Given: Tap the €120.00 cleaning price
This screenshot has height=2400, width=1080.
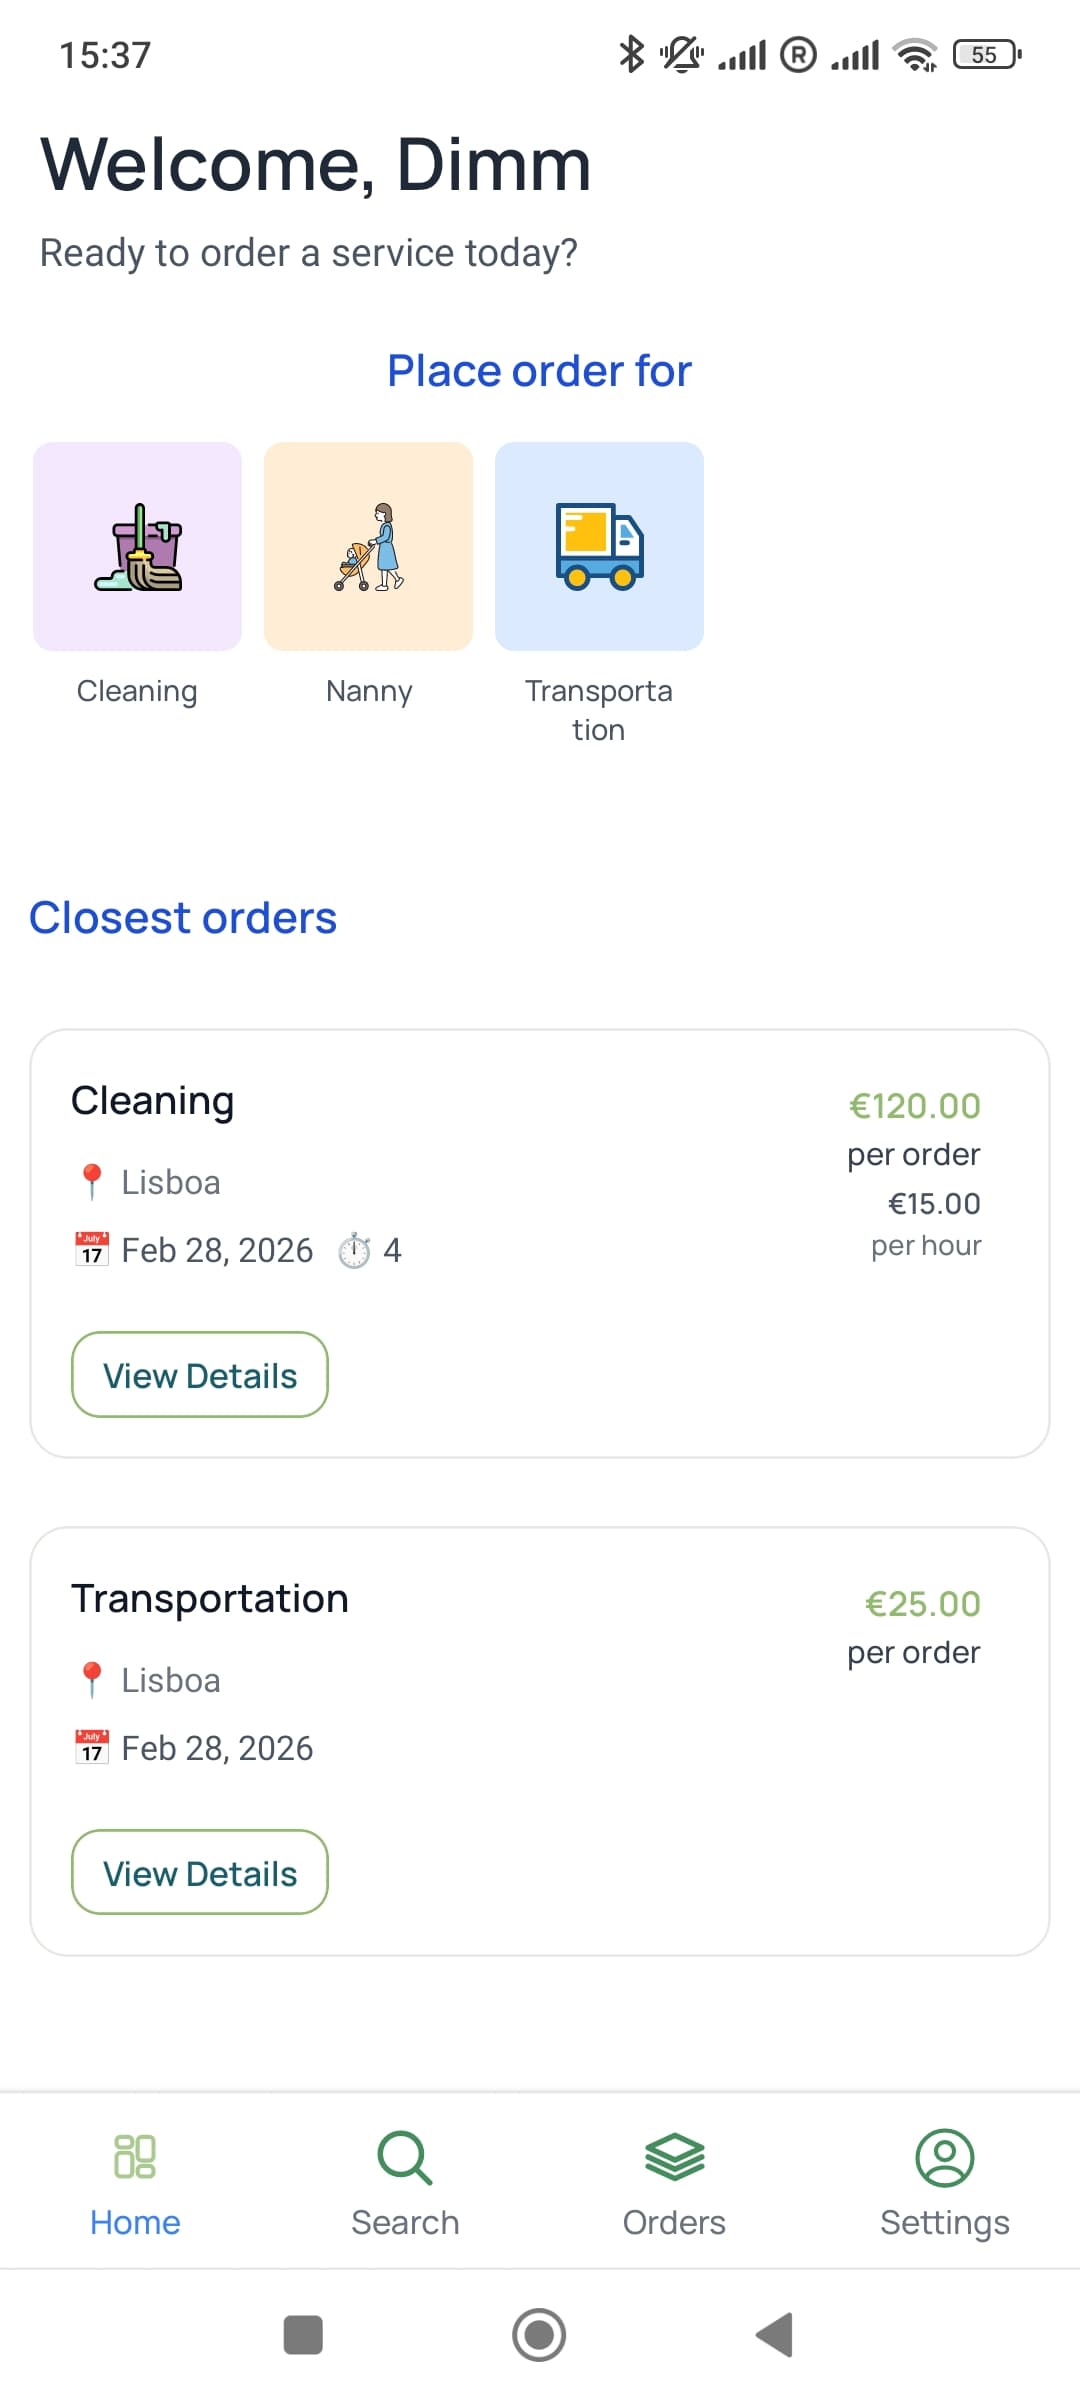Looking at the screenshot, I should click(x=914, y=1106).
